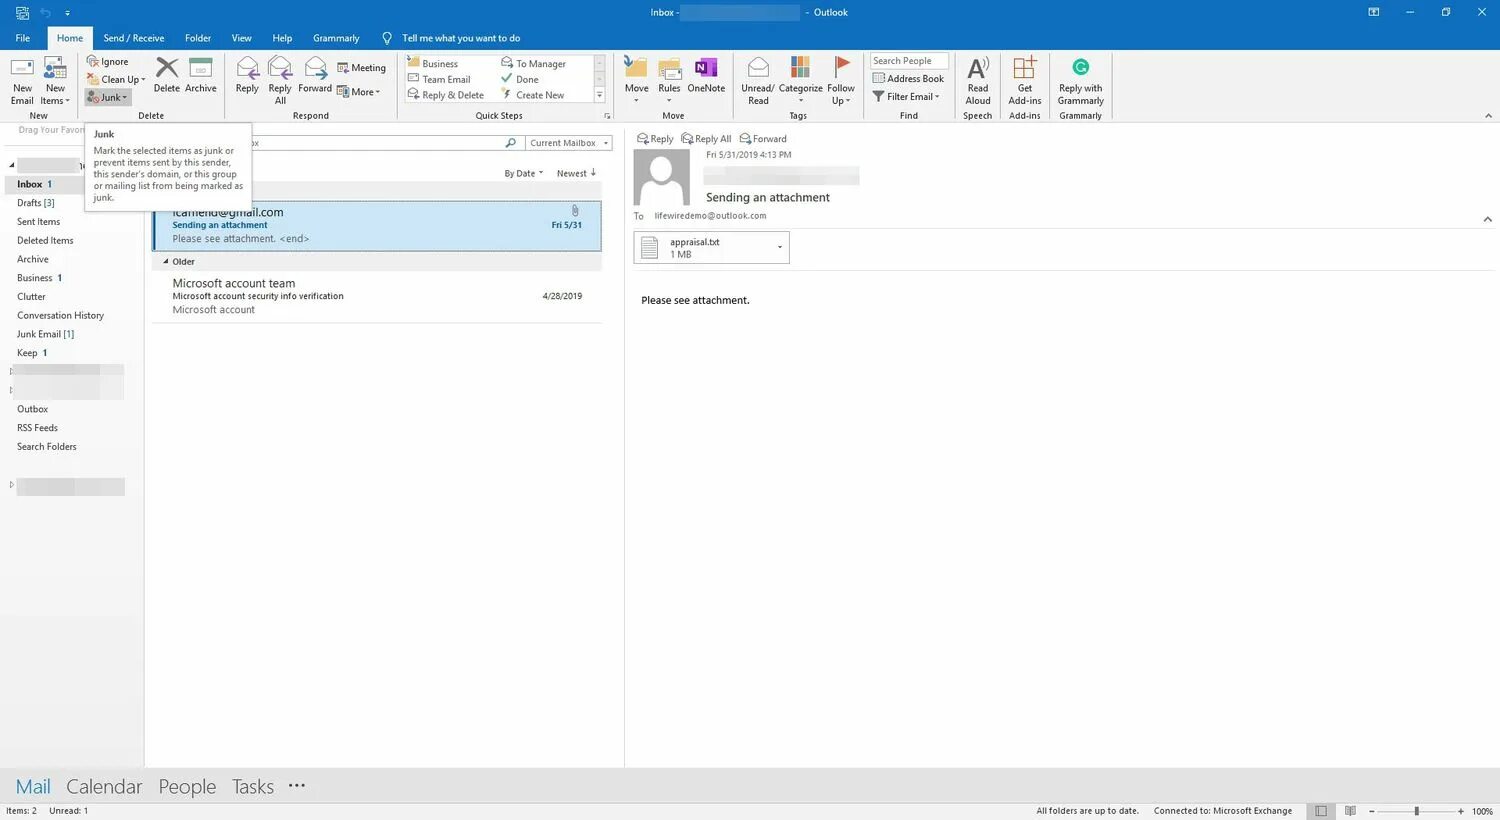Viewport: 1500px width, 820px height.
Task: Open the Categorize color menu
Action: (x=801, y=81)
